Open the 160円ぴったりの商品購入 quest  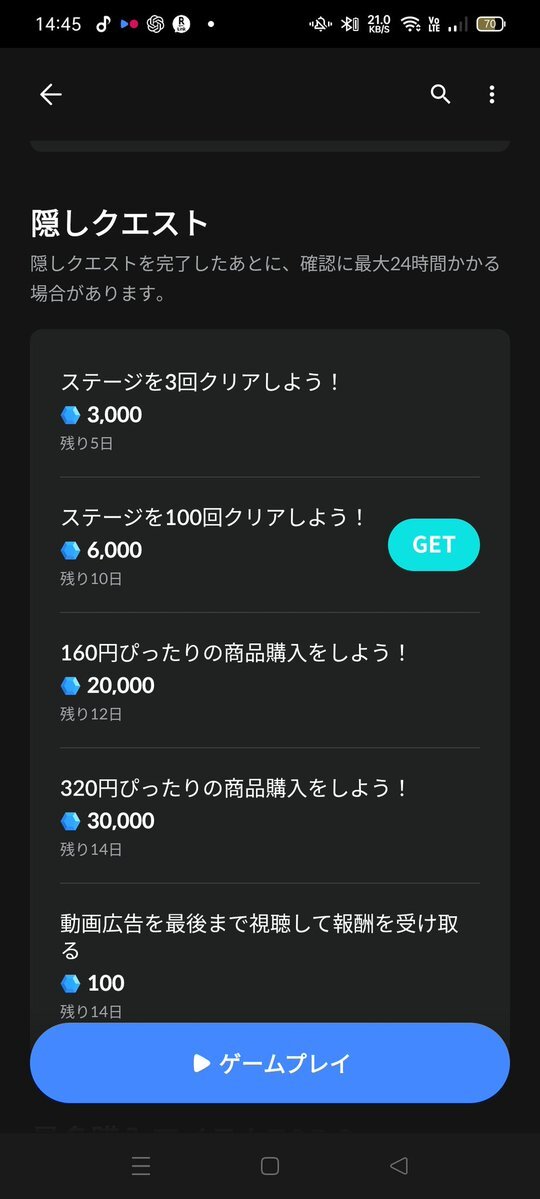(270, 681)
